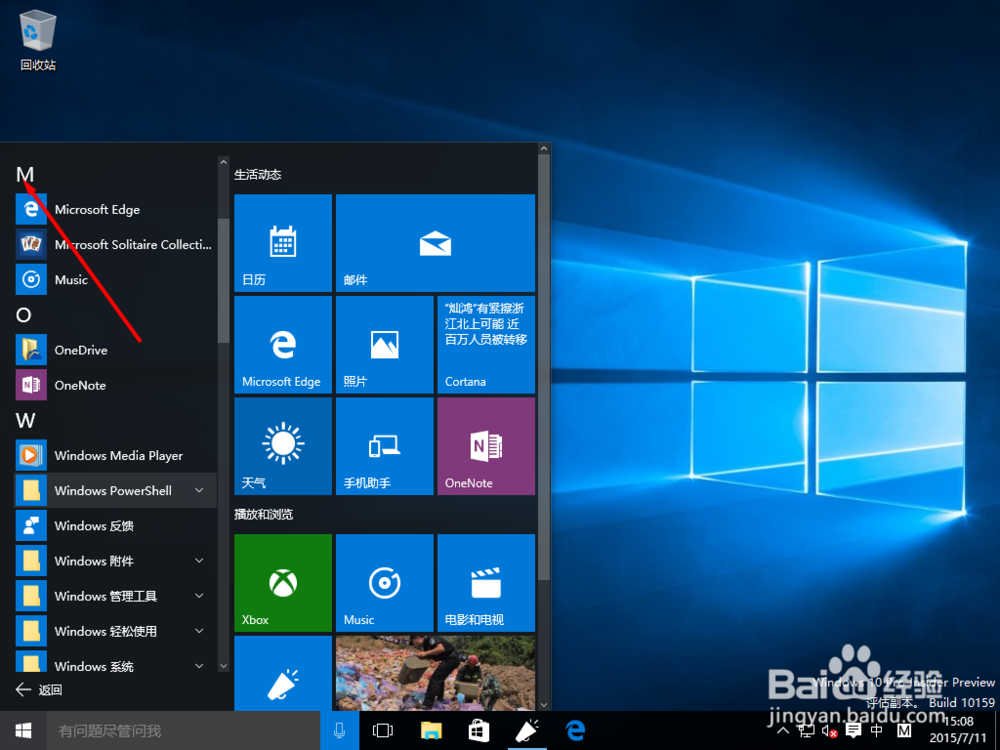Launch OneNote from the app list
1000x750 pixels.
pos(115,385)
